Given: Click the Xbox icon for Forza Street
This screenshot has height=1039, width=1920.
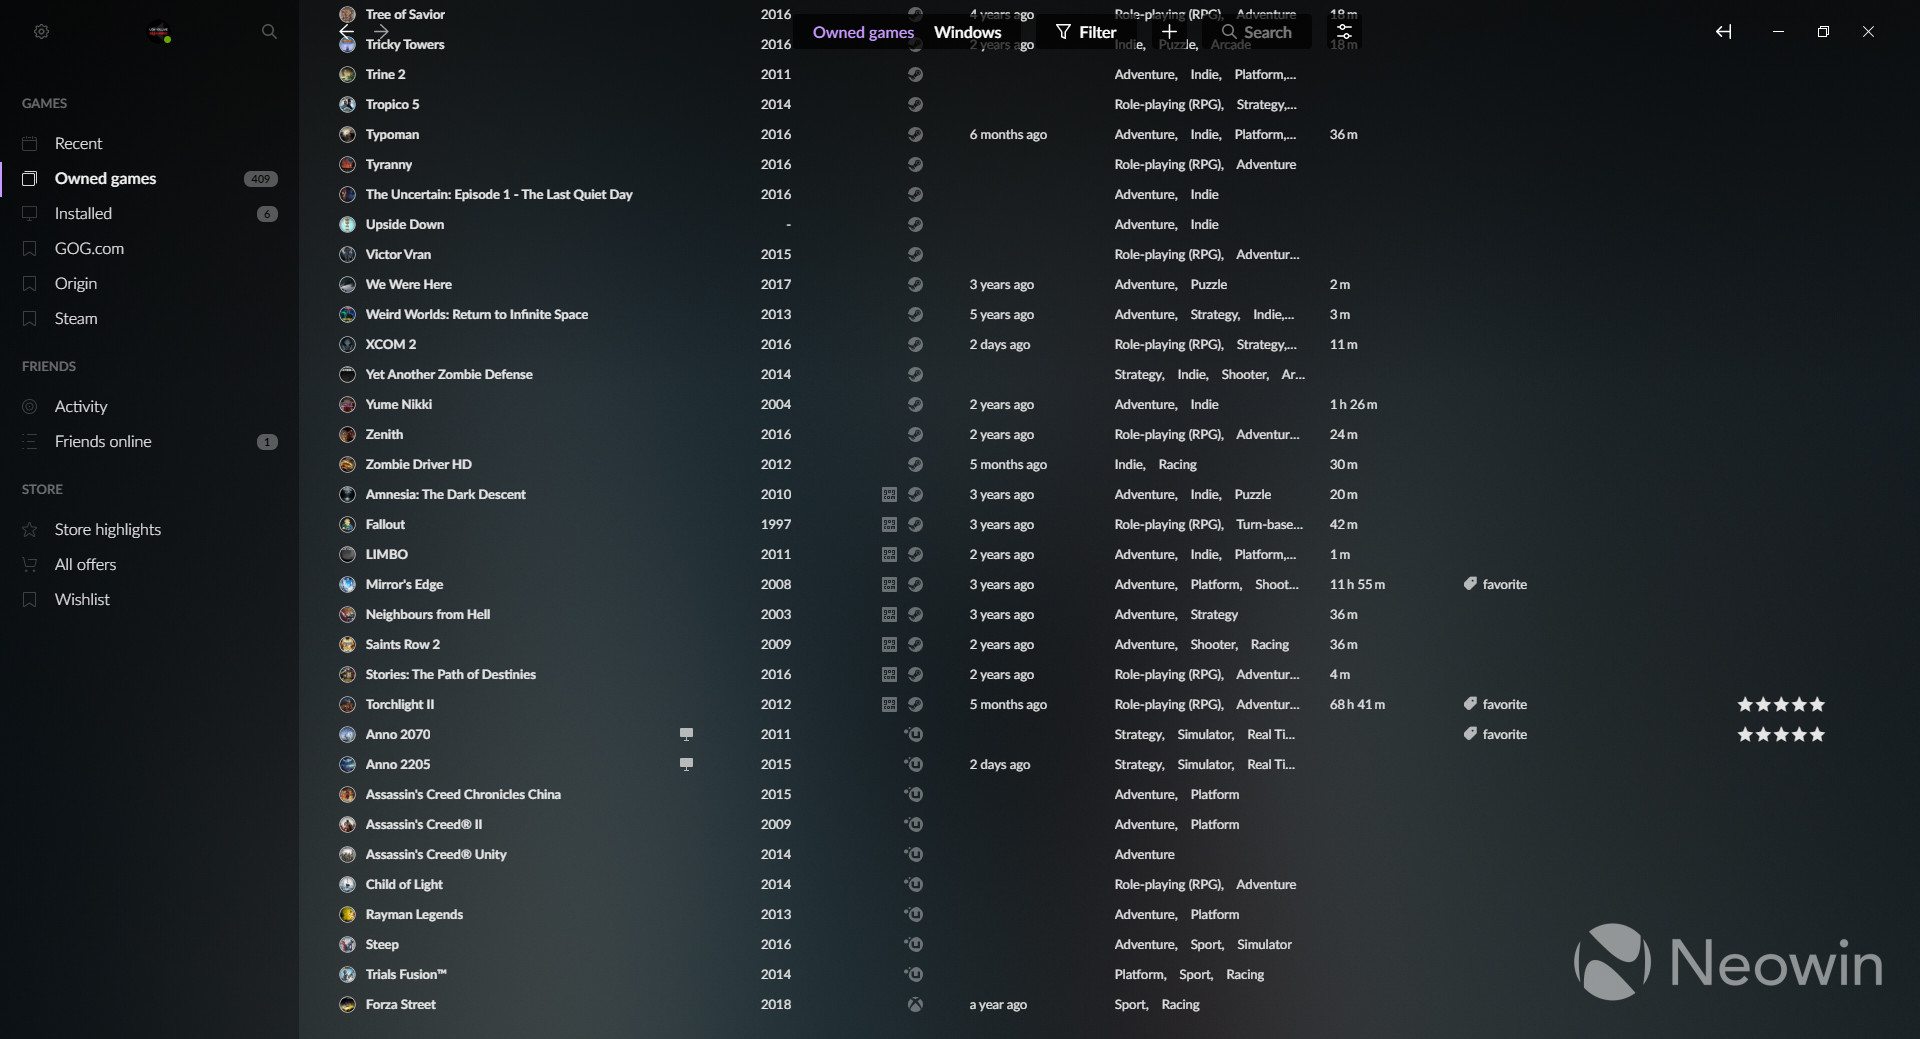Looking at the screenshot, I should point(915,1004).
